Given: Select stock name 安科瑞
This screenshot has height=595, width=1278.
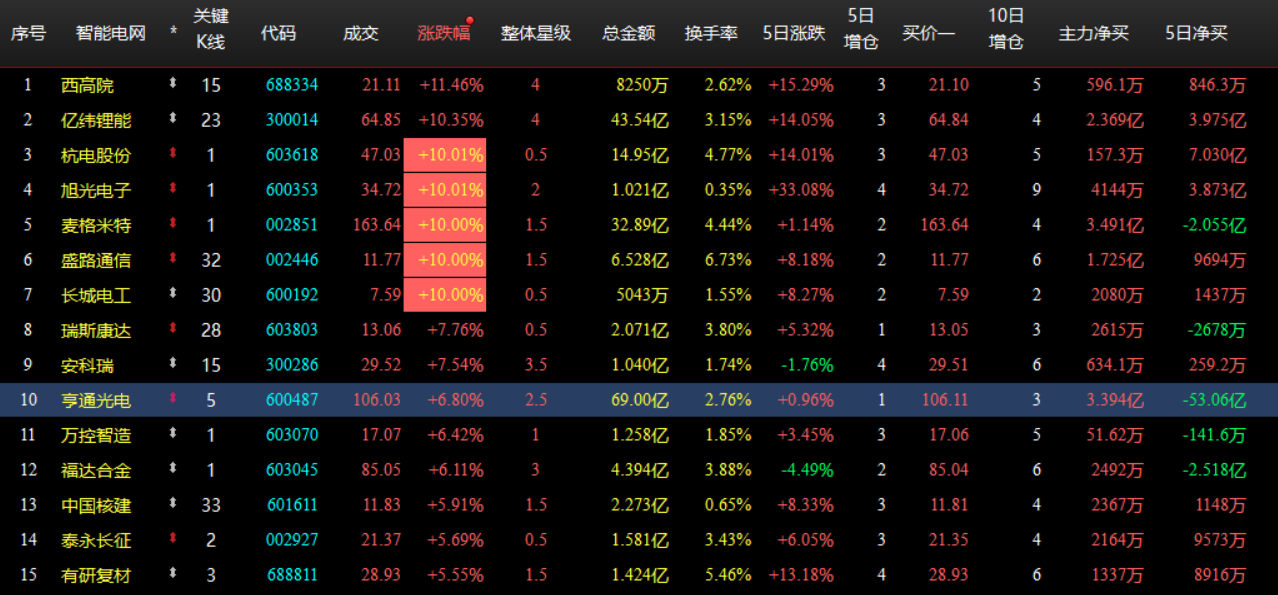Looking at the screenshot, I should pyautogui.click(x=87, y=365).
